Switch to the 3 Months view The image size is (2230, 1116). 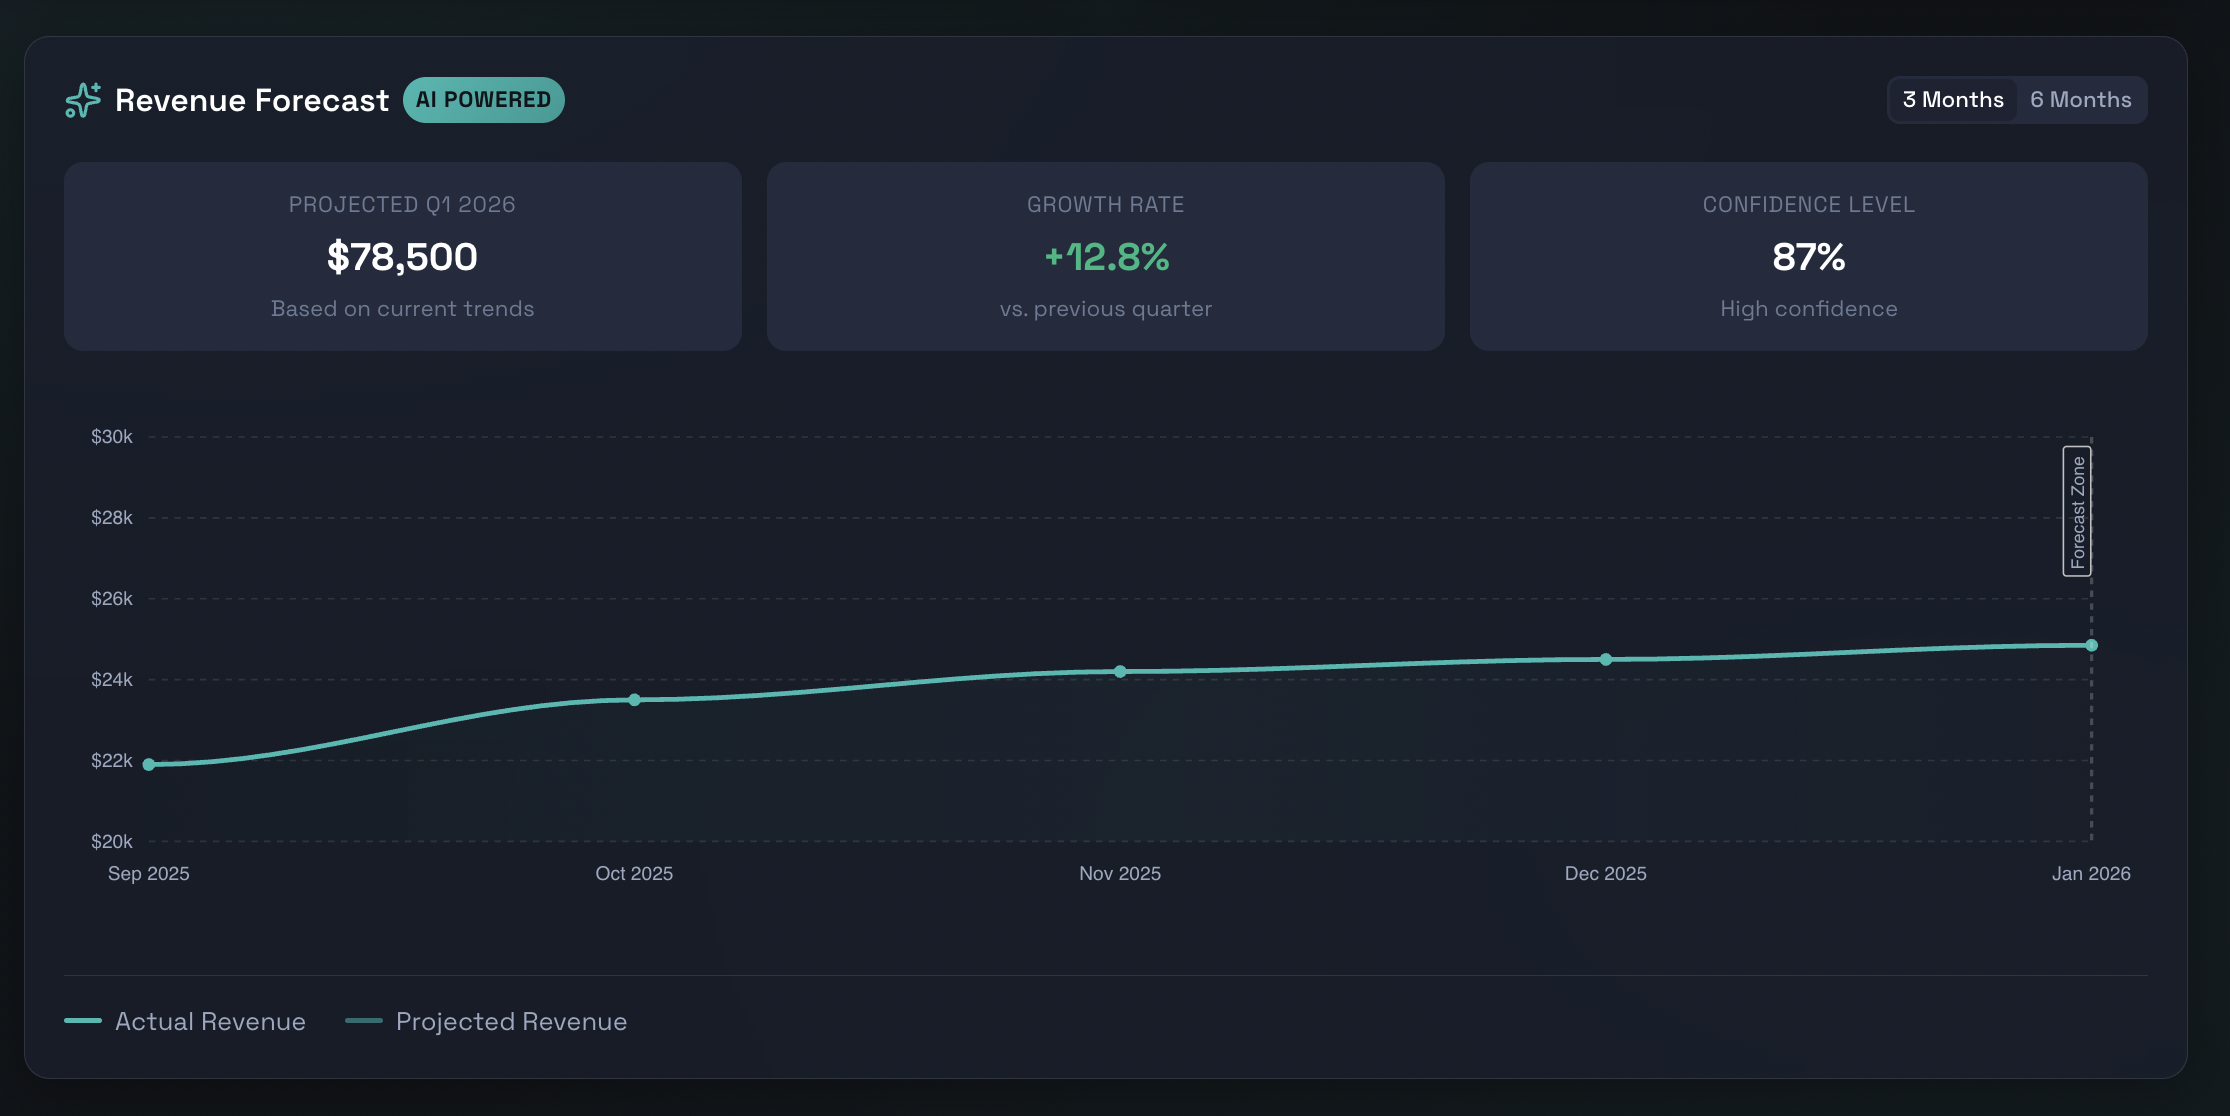click(x=1952, y=100)
